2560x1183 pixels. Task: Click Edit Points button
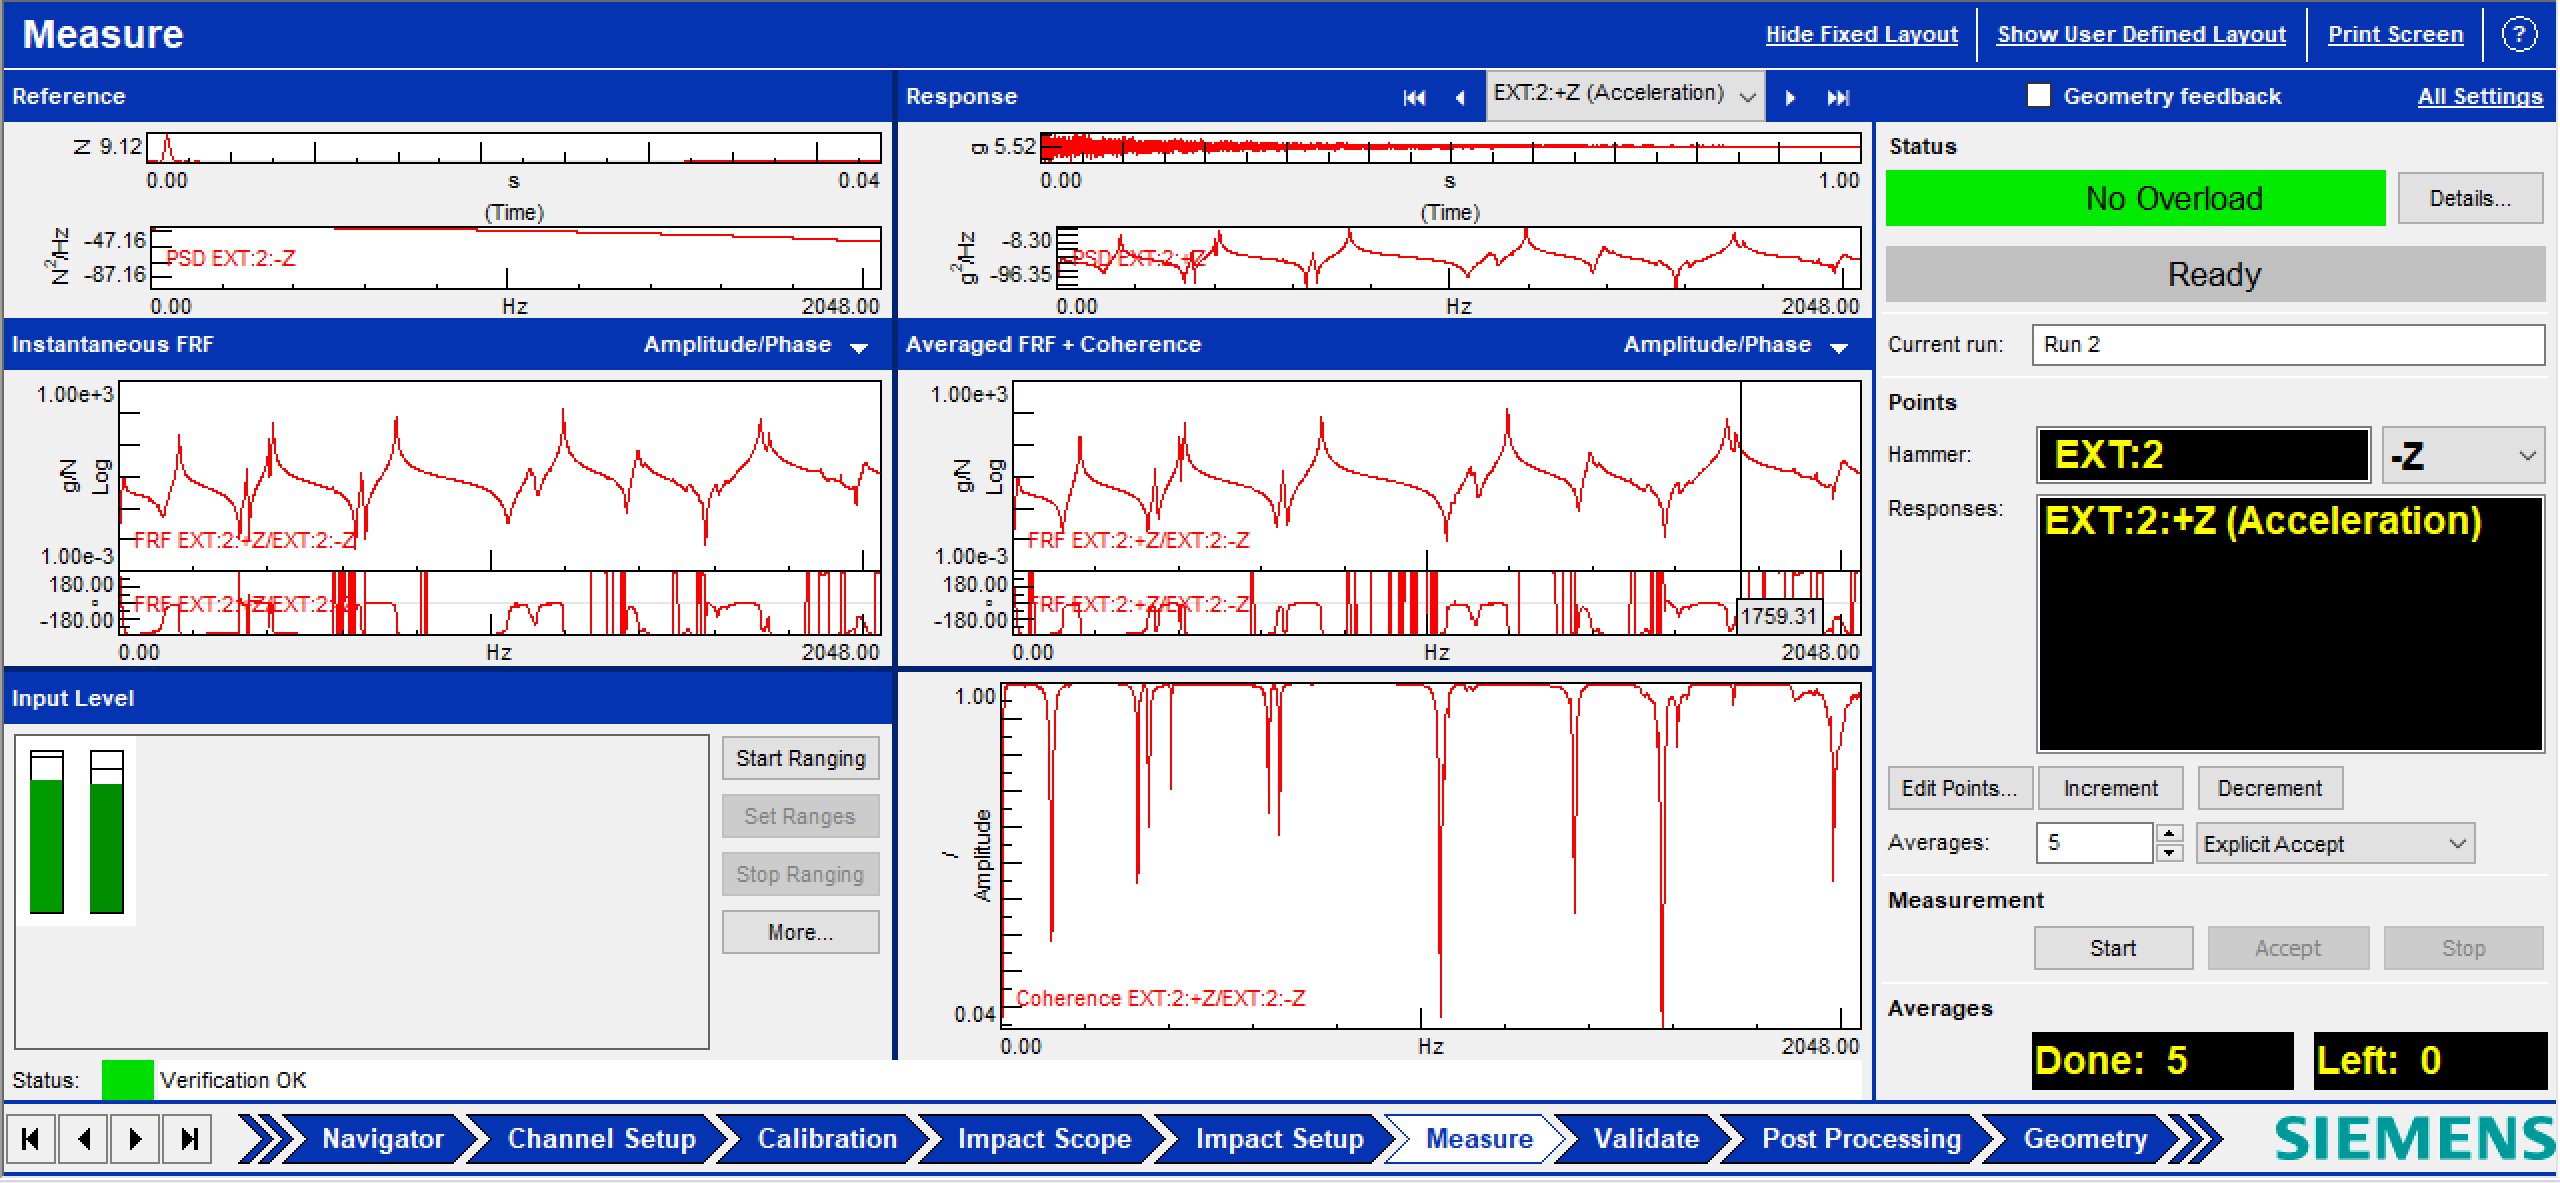tap(1959, 788)
